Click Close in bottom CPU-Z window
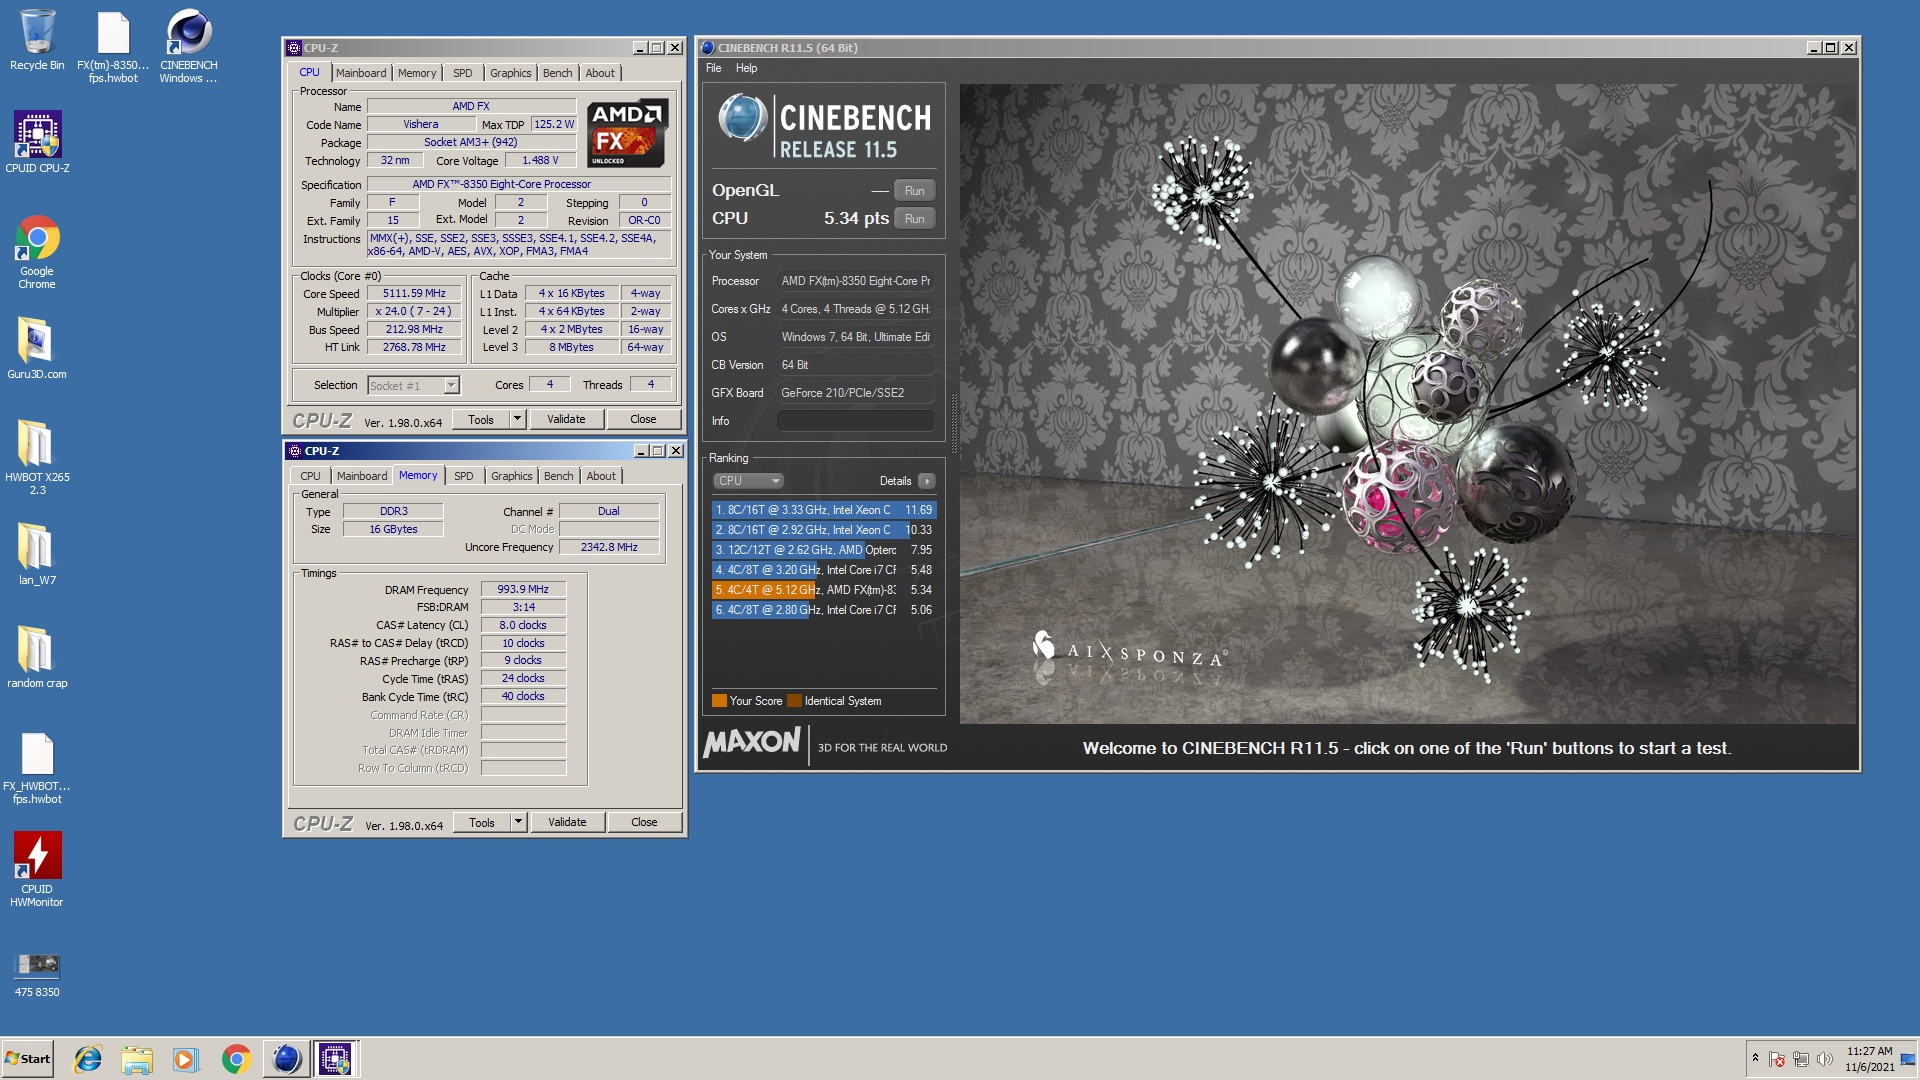The image size is (1920, 1080). tap(644, 823)
